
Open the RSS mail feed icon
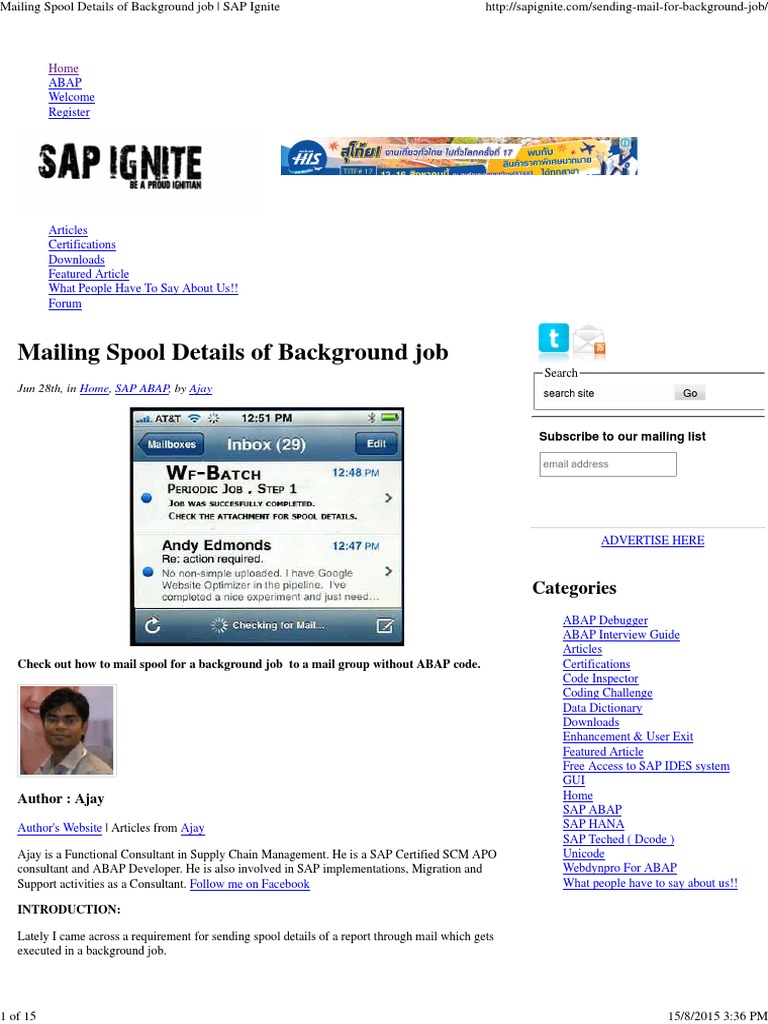click(x=589, y=342)
